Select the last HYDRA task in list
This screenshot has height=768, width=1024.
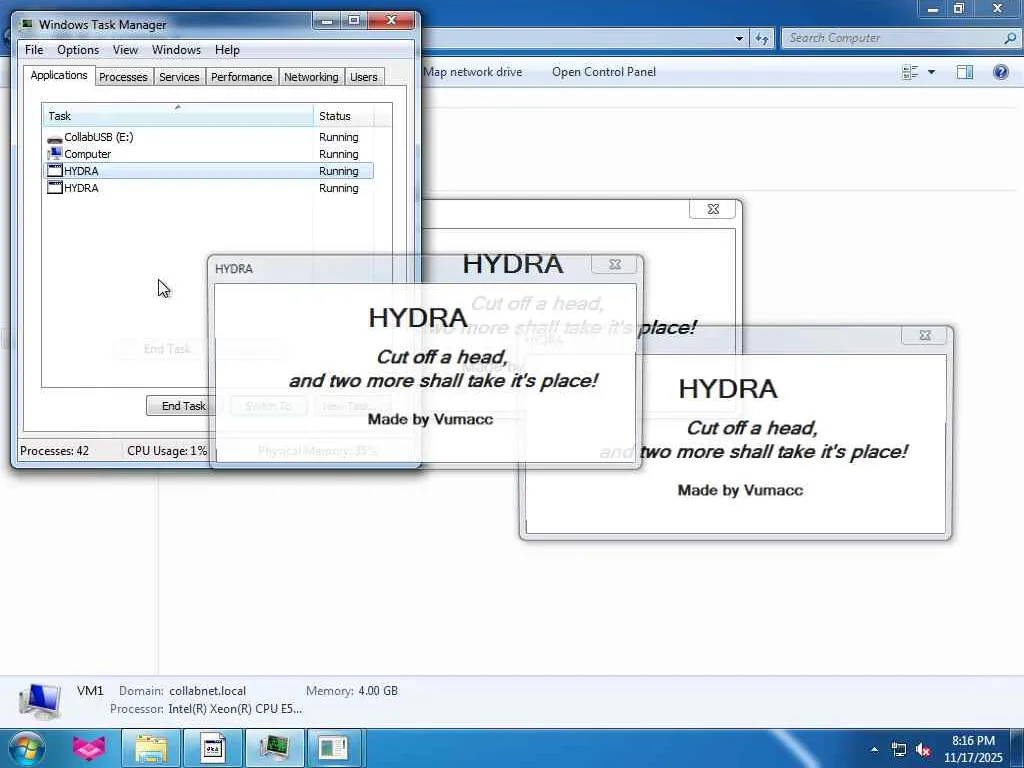208,188
